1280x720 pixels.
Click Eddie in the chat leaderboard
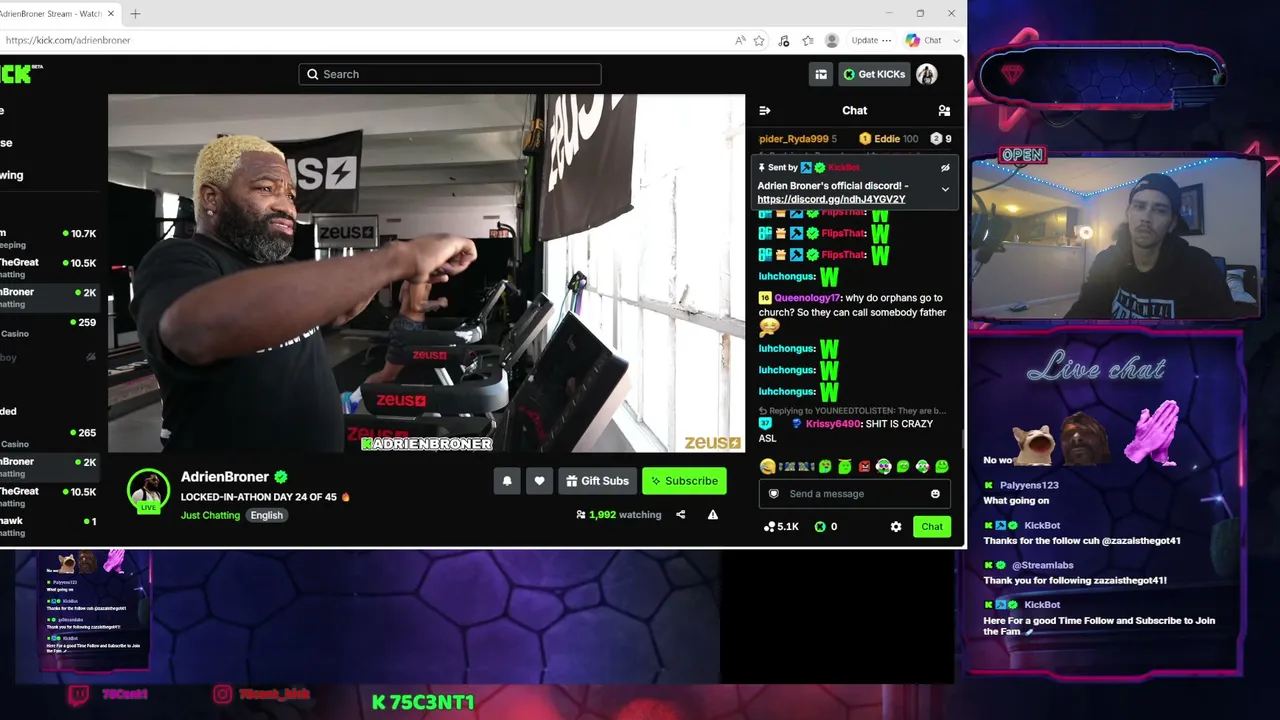tap(887, 139)
